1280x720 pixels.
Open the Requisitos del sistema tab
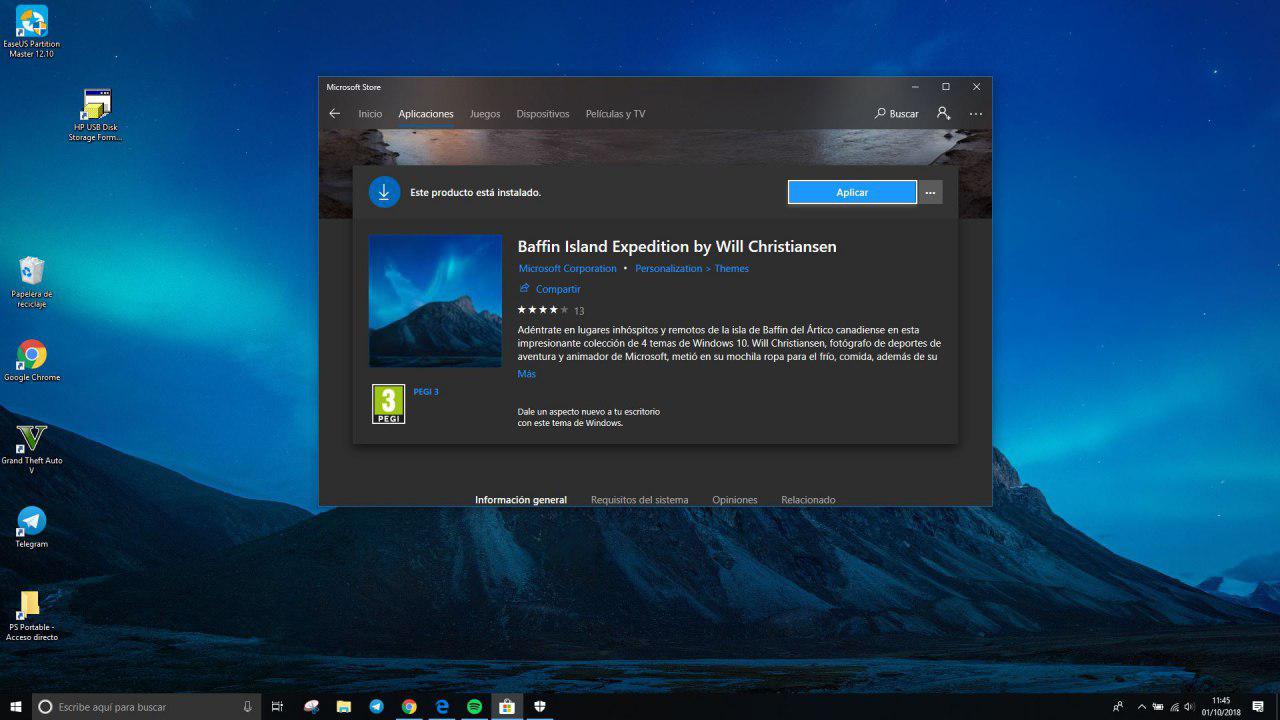(639, 500)
